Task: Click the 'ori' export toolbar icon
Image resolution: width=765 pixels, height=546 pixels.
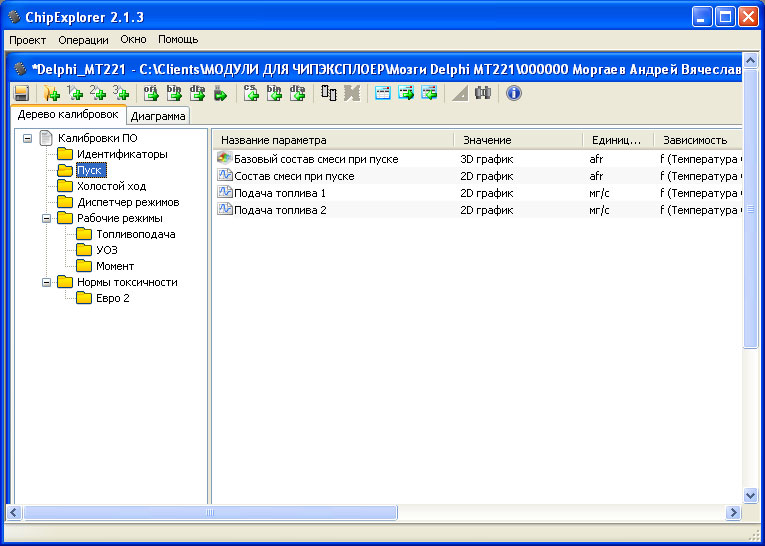Action: (151, 93)
